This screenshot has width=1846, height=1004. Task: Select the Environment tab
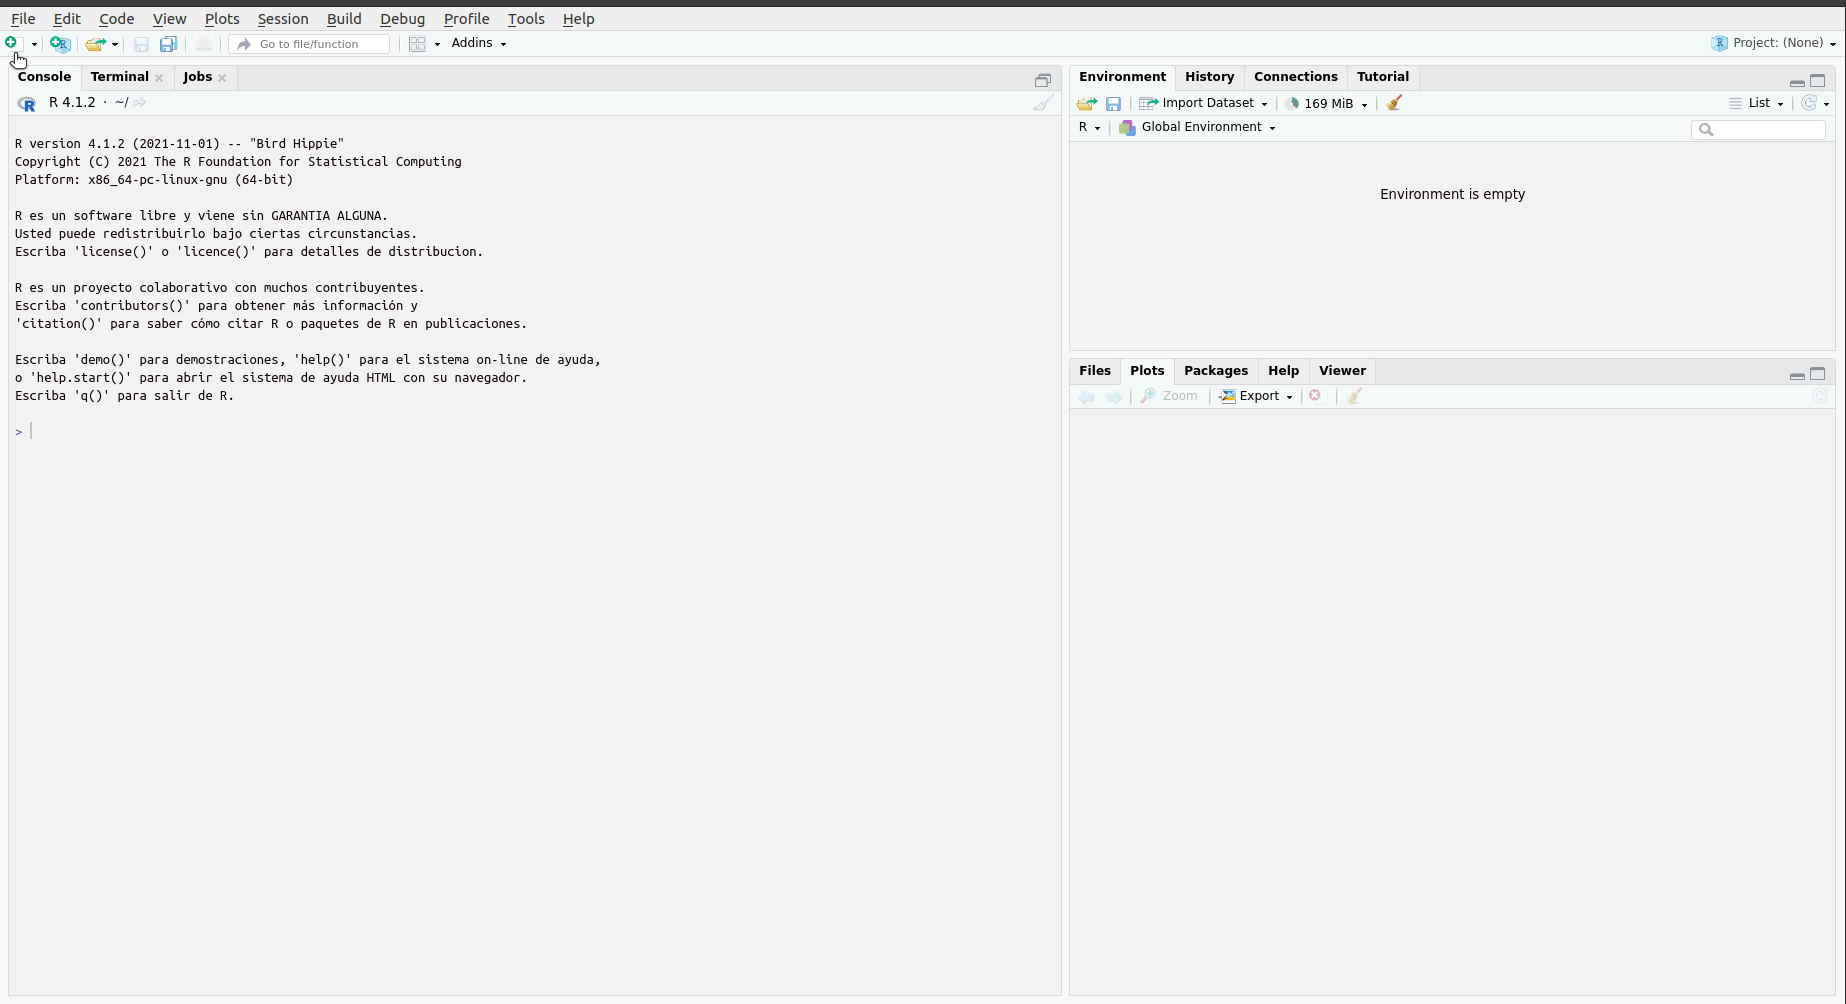[1122, 77]
